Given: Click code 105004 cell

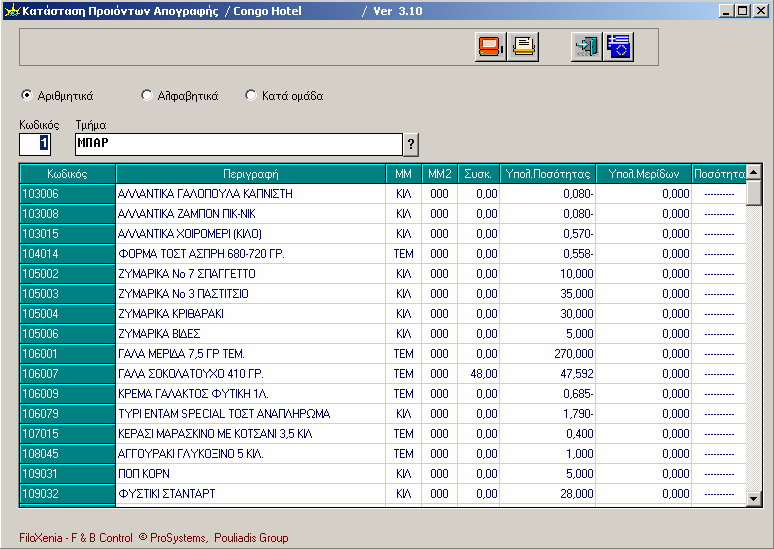Looking at the screenshot, I should click(x=68, y=314).
